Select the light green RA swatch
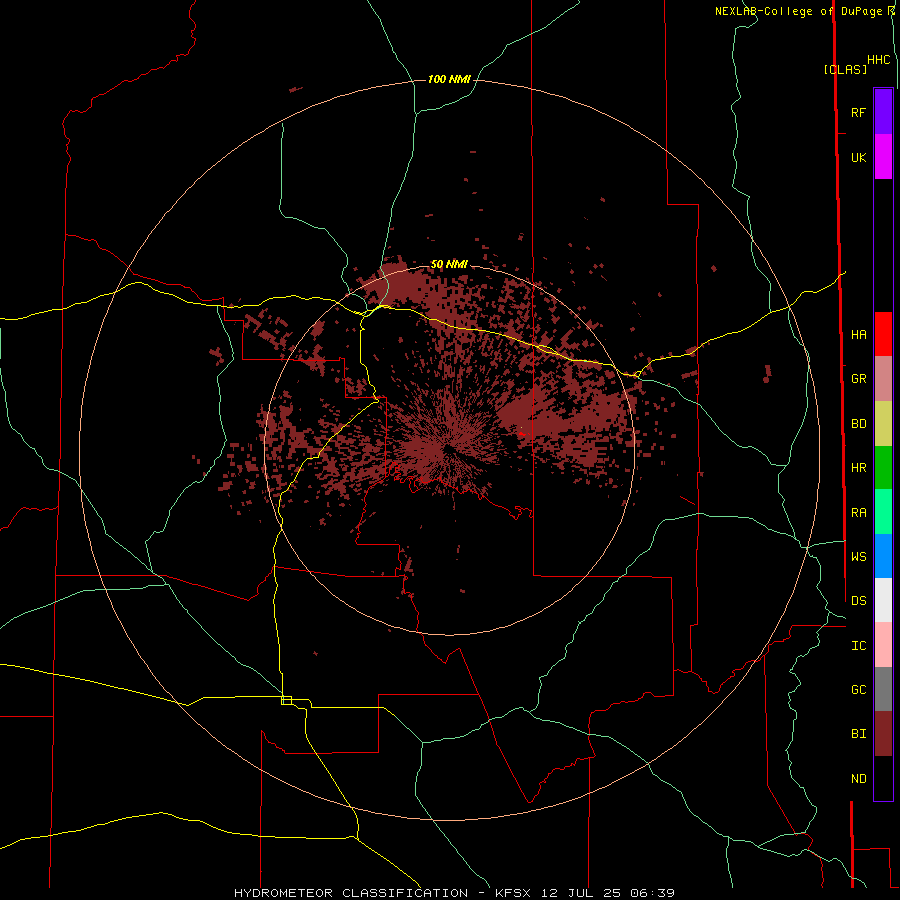 click(x=883, y=512)
